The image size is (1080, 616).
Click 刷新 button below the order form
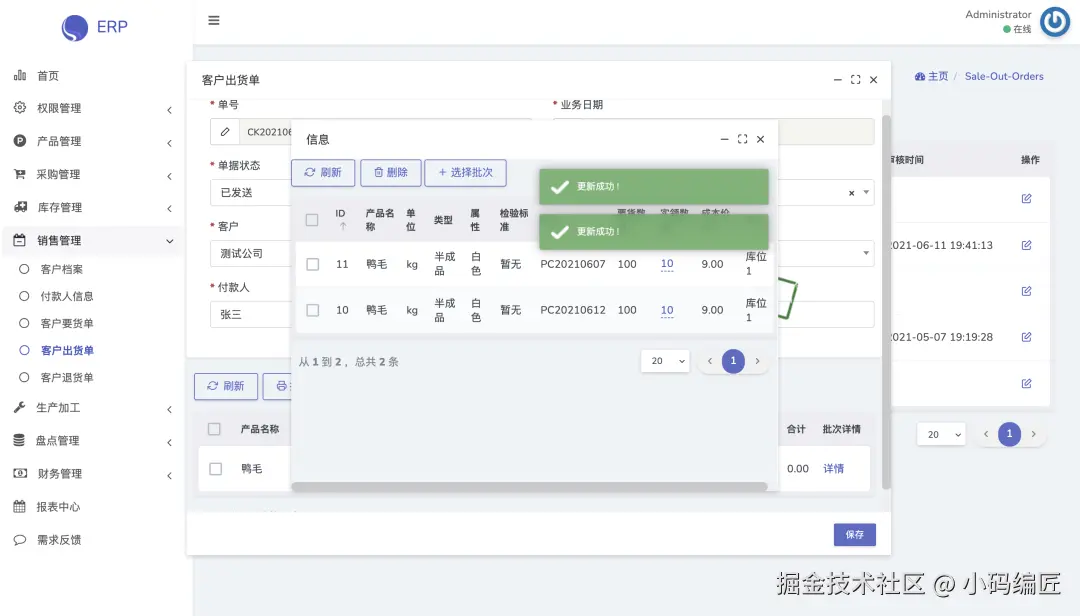226,386
